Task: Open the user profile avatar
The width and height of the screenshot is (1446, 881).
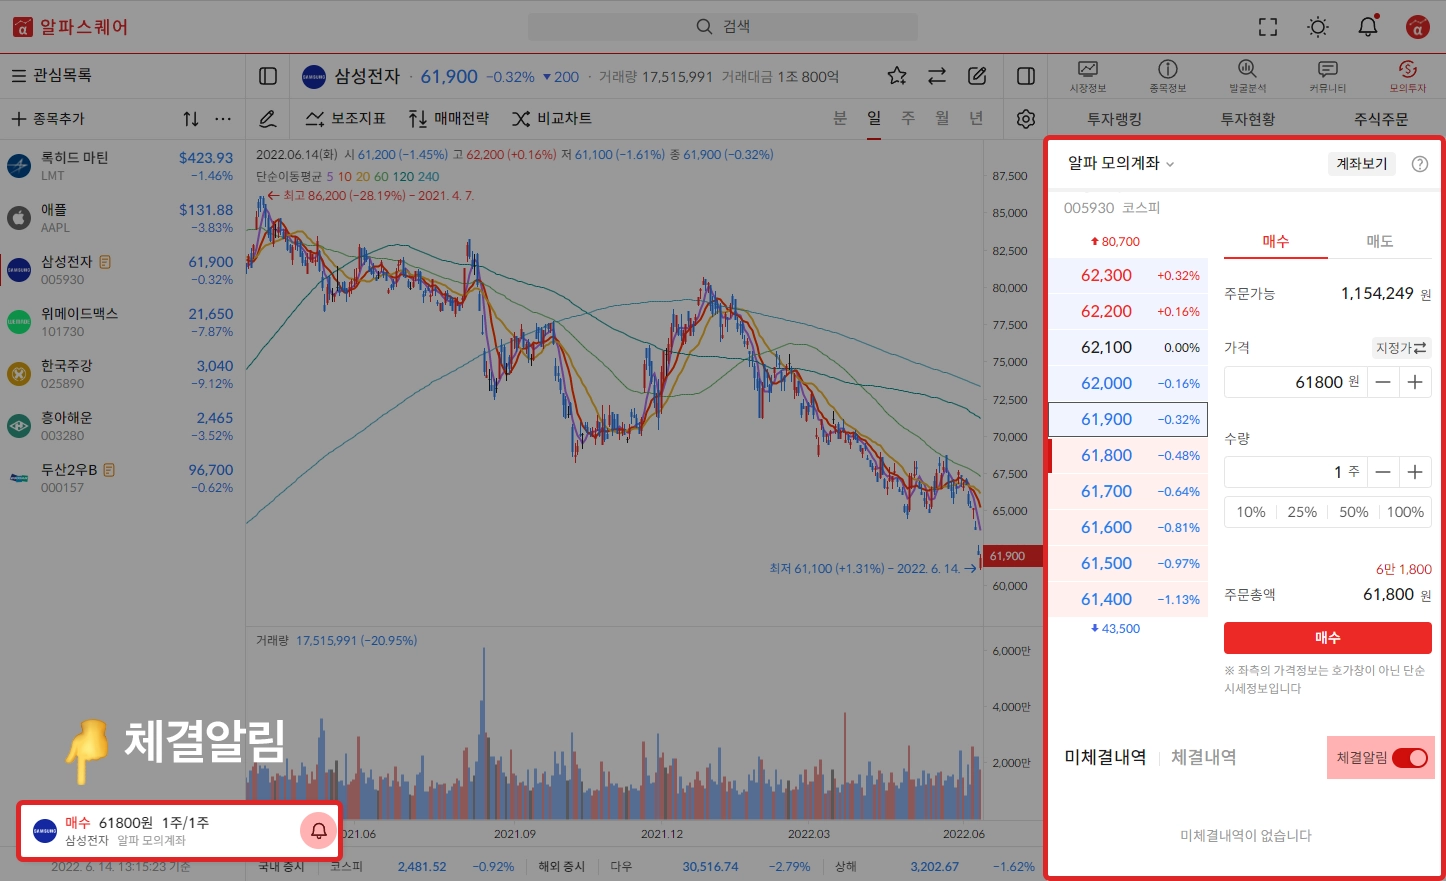Action: coord(1417,27)
